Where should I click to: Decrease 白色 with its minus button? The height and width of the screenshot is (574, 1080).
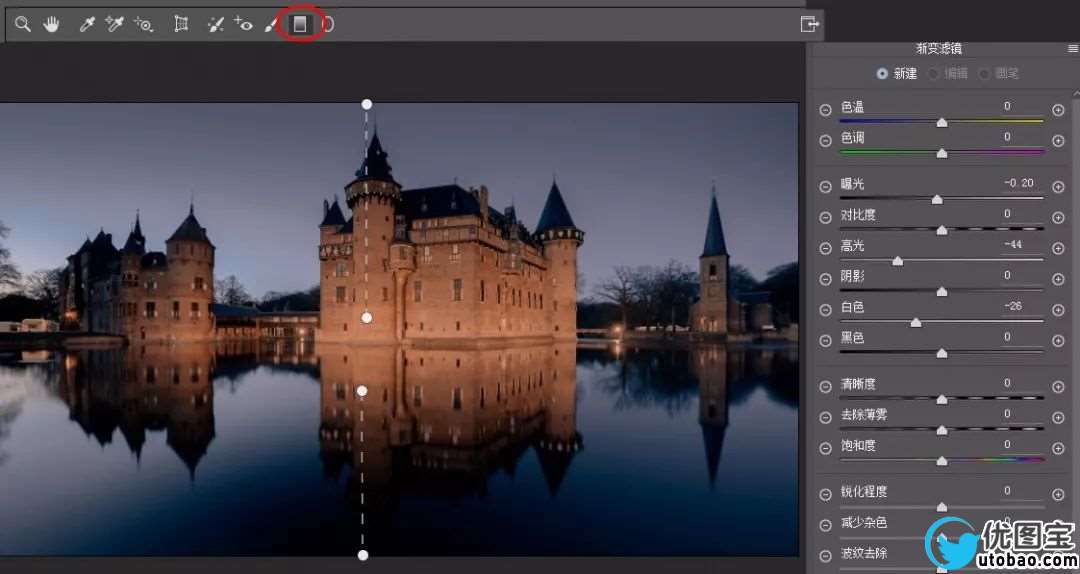[825, 310]
